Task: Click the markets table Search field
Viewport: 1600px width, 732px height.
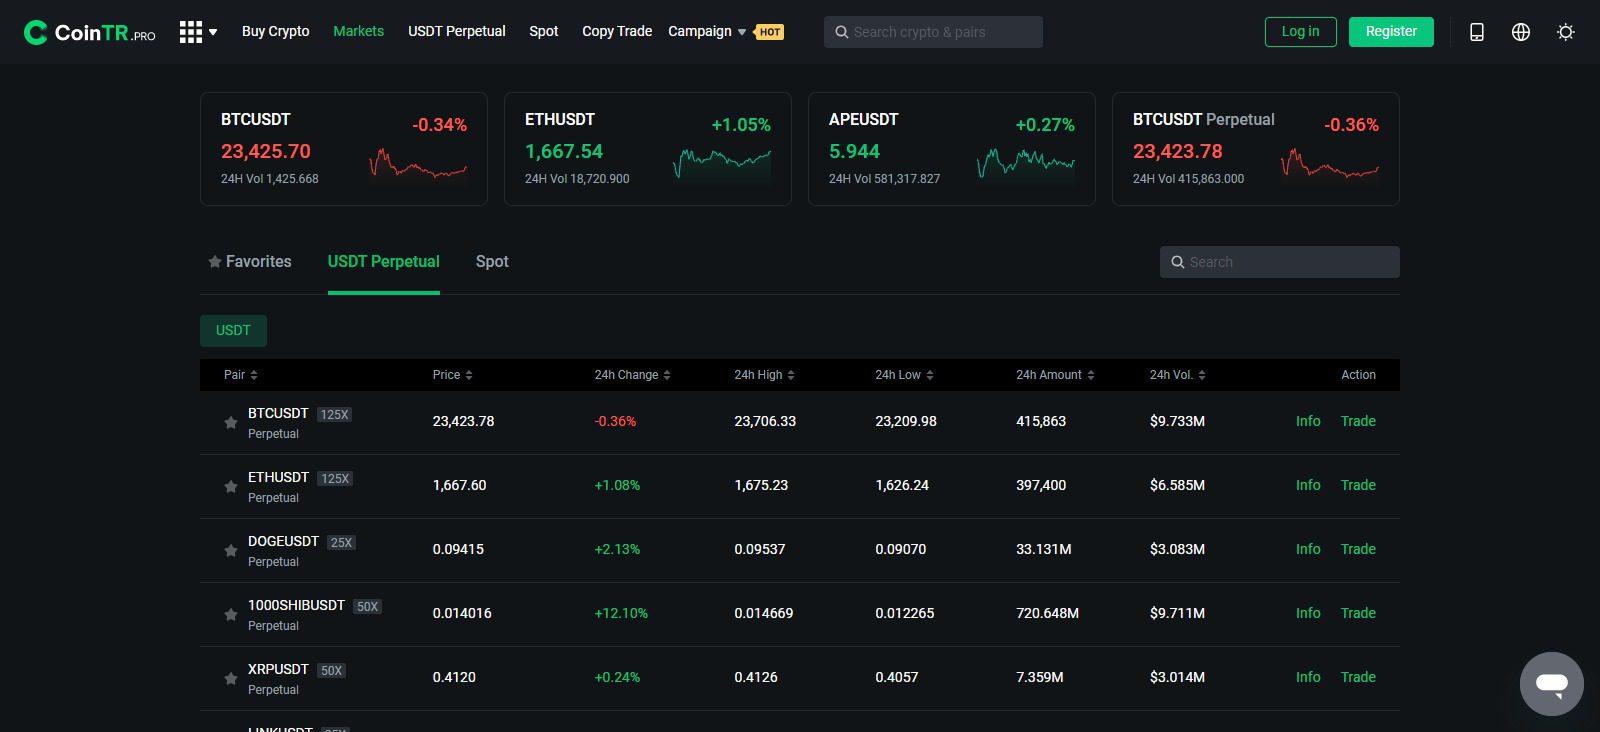Action: (1280, 262)
